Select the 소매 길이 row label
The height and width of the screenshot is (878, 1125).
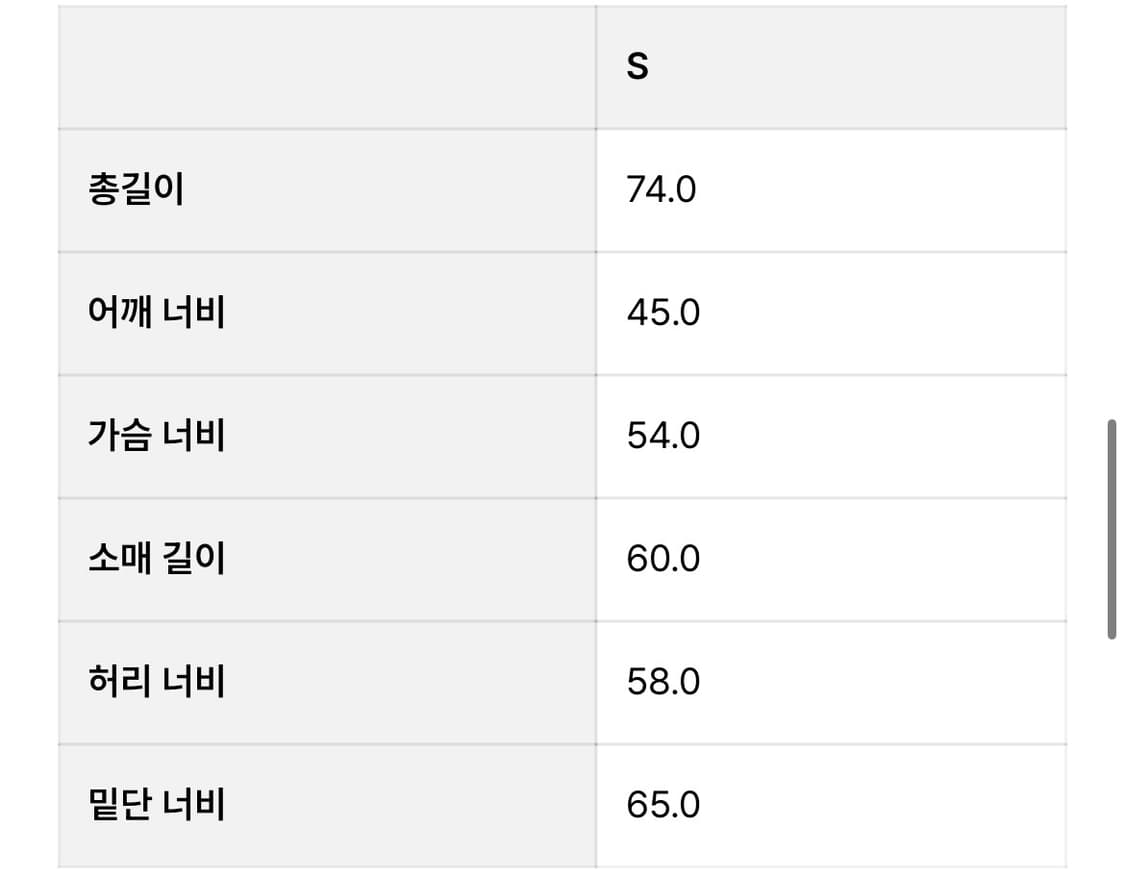[x=156, y=558]
